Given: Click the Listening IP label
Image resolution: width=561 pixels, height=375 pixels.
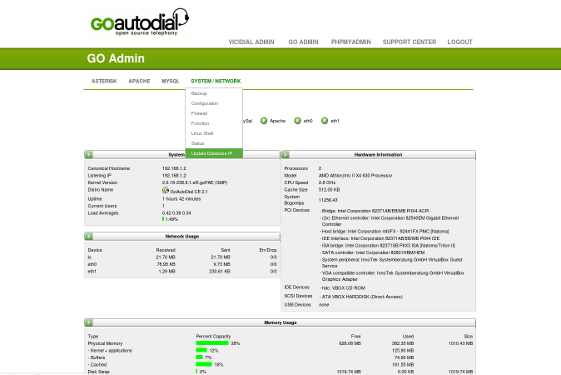Looking at the screenshot, I should (x=99, y=176).
